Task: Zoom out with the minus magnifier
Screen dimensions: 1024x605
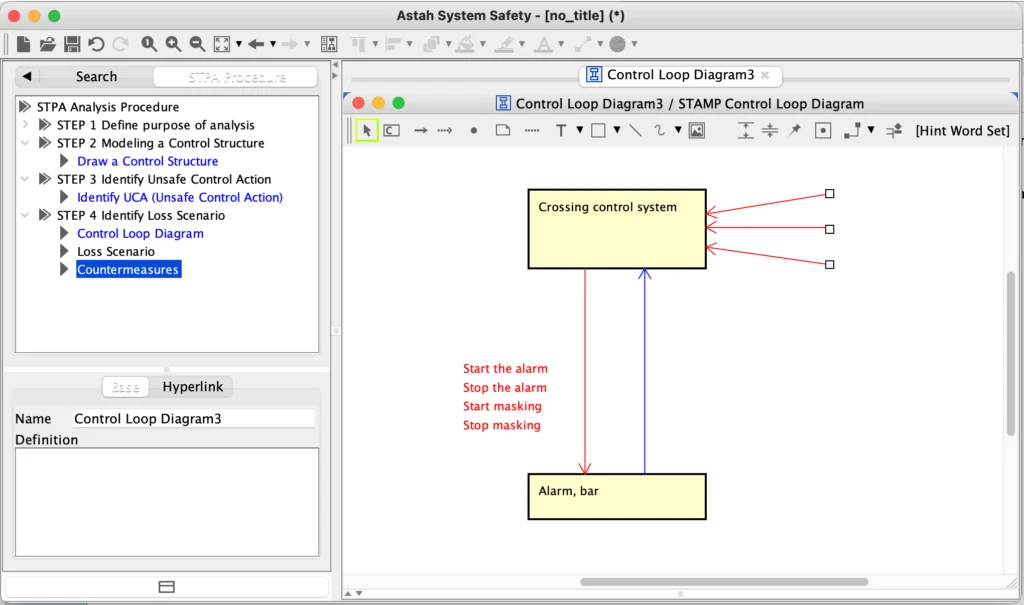Action: click(x=197, y=44)
